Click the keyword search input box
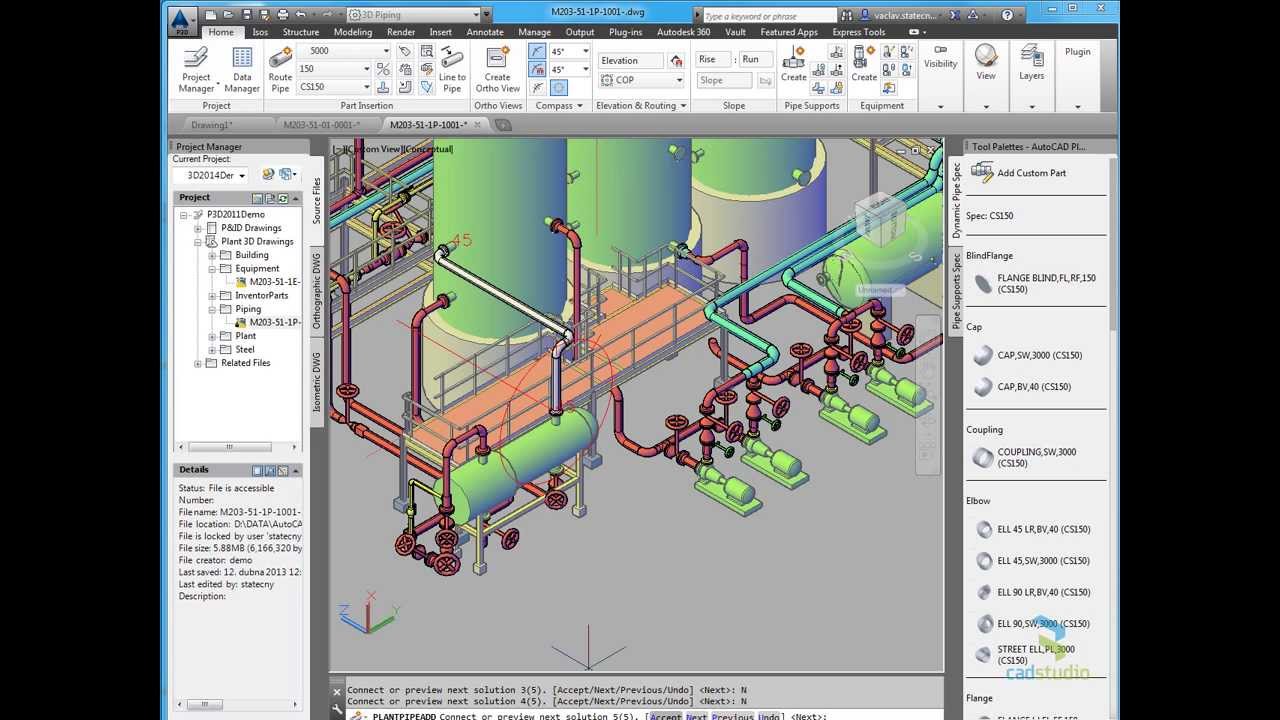Viewport: 1280px width, 720px height. tap(769, 16)
